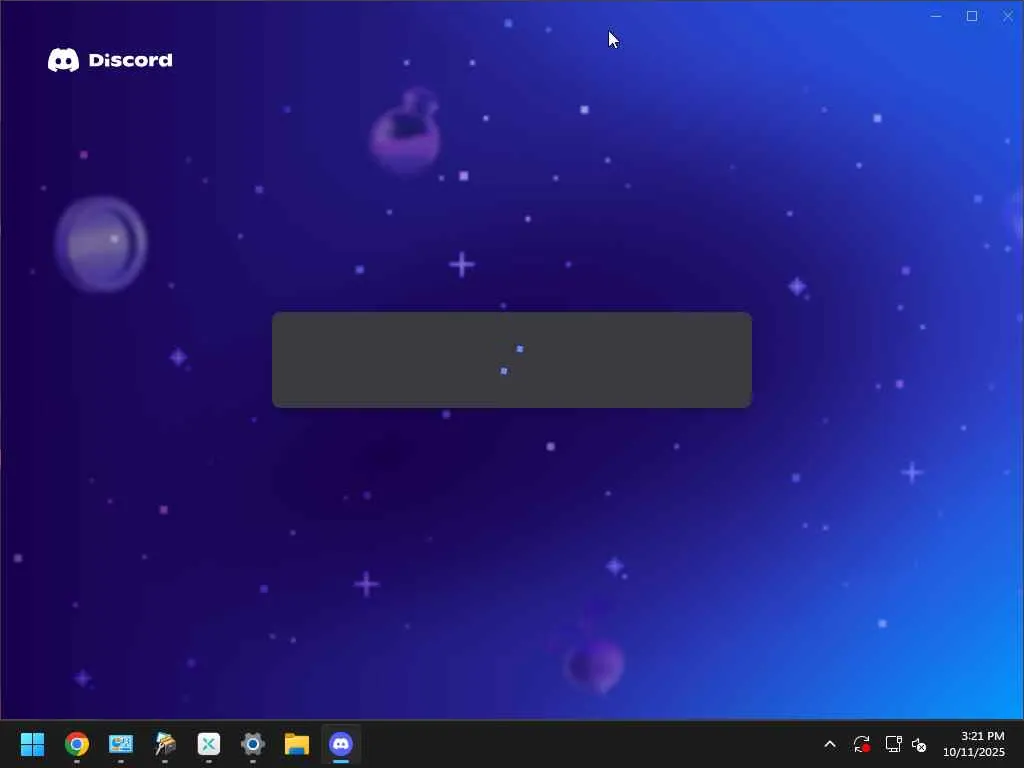Click the muted volume tray icon

pos(919,744)
